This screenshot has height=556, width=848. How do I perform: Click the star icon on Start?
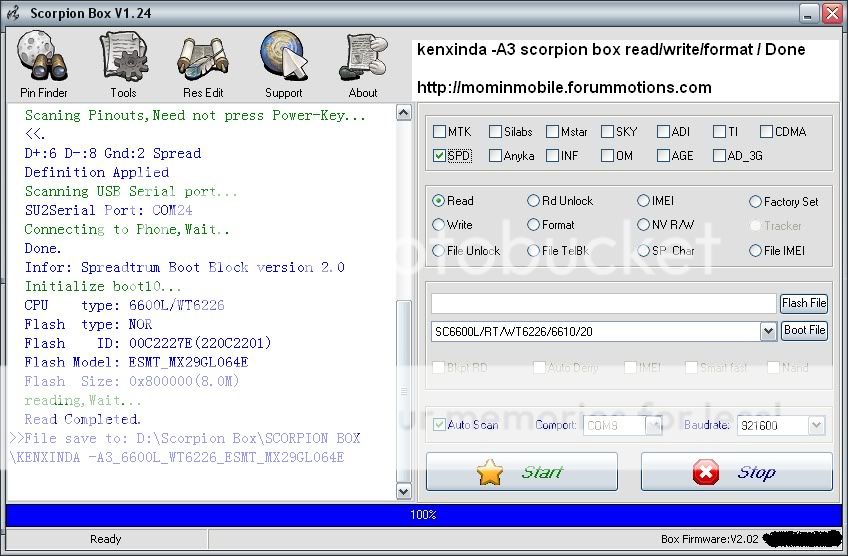[490, 472]
